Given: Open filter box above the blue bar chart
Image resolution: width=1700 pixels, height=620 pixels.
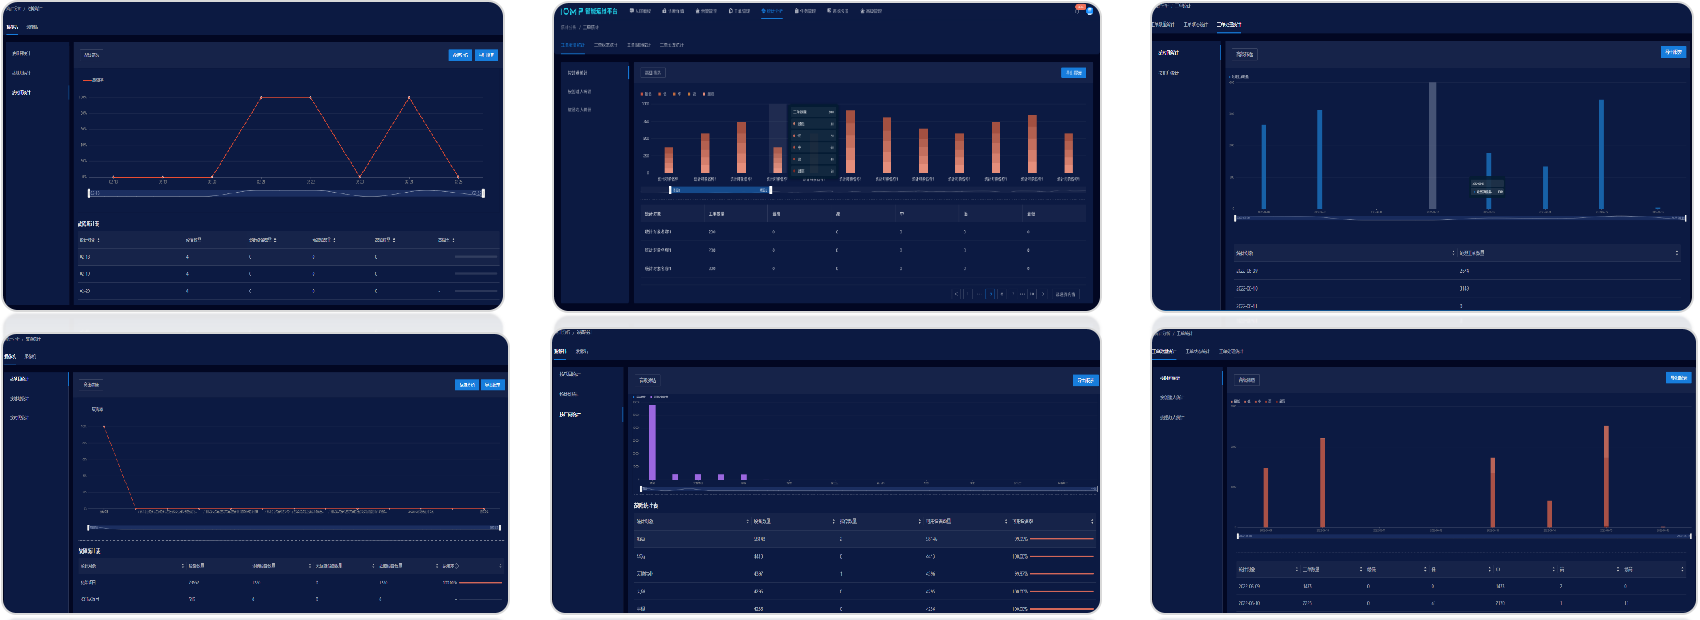Looking at the screenshot, I should [x=1244, y=54].
